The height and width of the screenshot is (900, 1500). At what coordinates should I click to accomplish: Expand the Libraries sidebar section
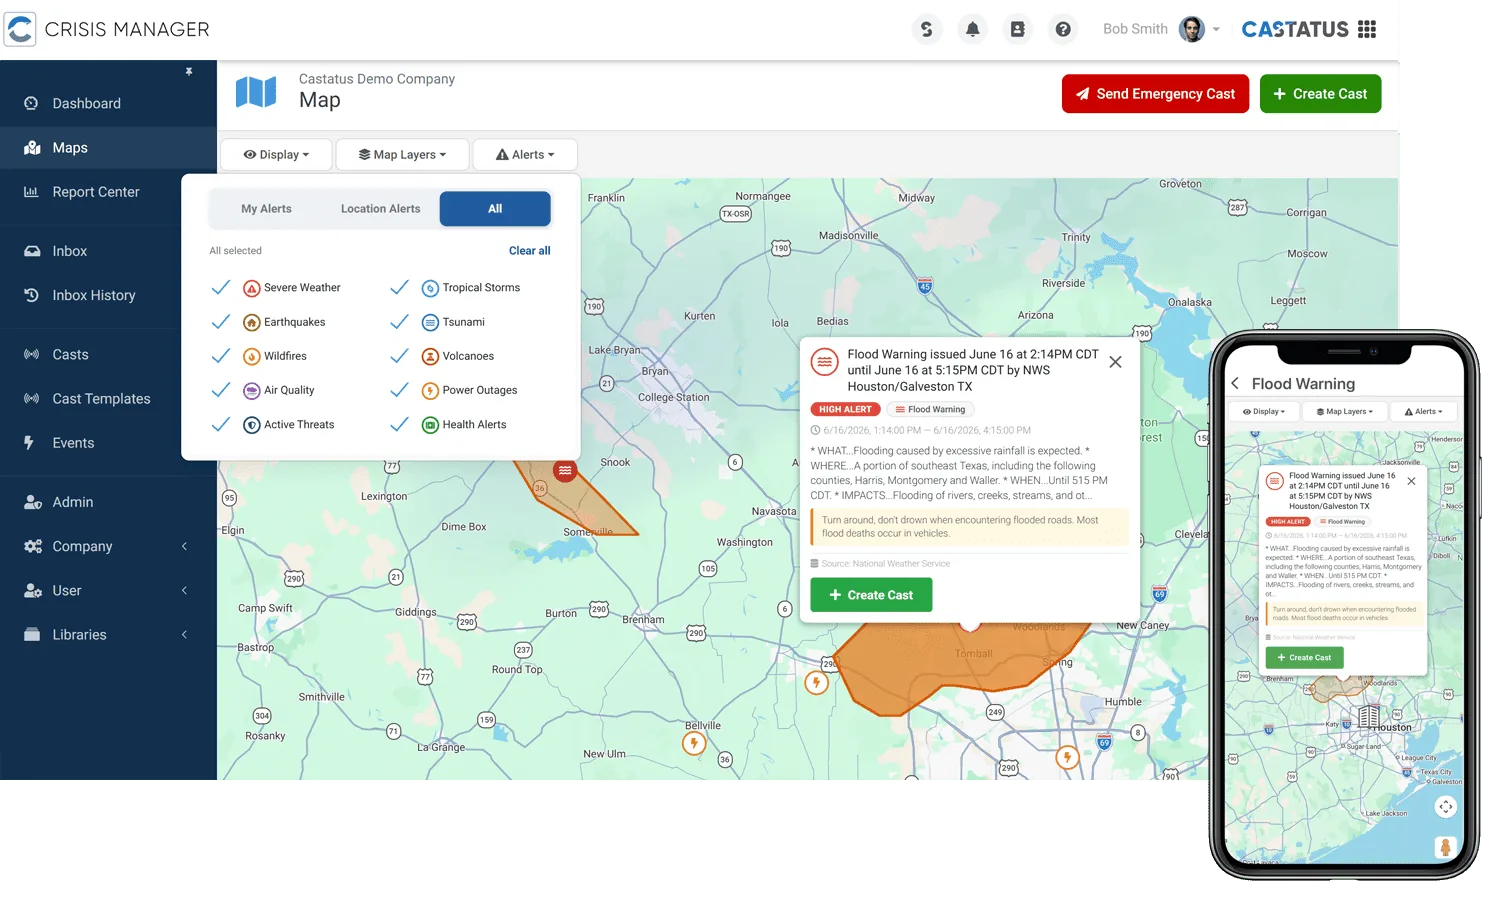108,634
